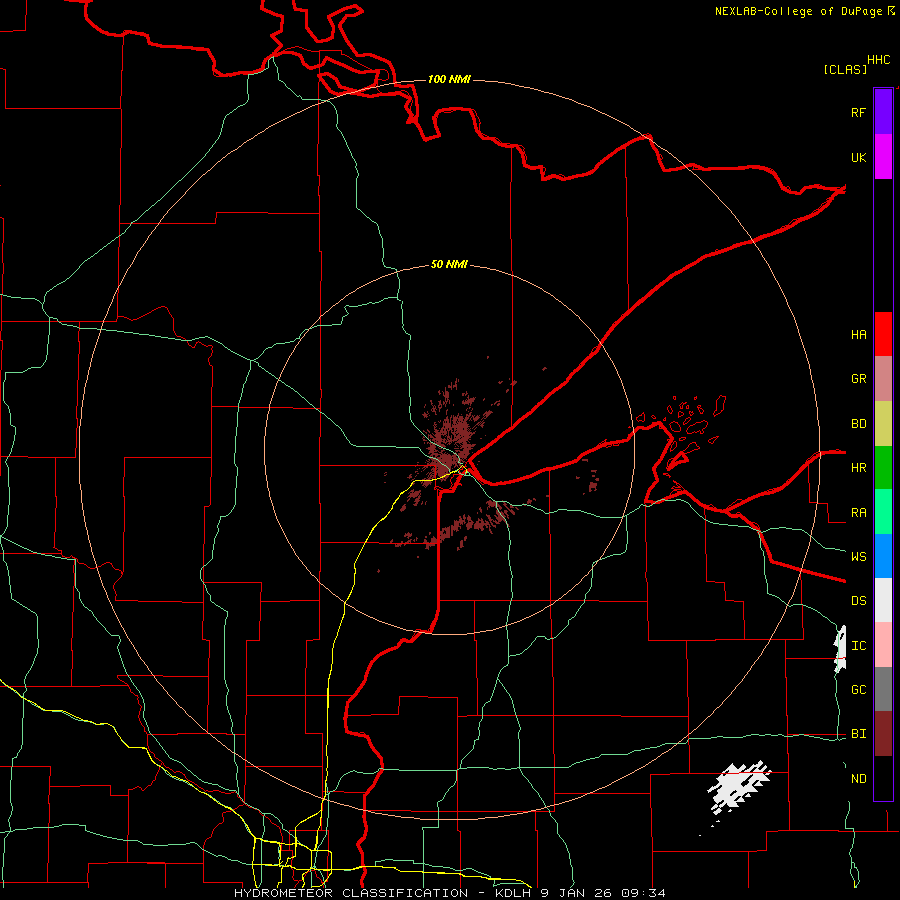The image size is (900, 900).
Task: Click the small white echo by IC label
Action: [840, 649]
